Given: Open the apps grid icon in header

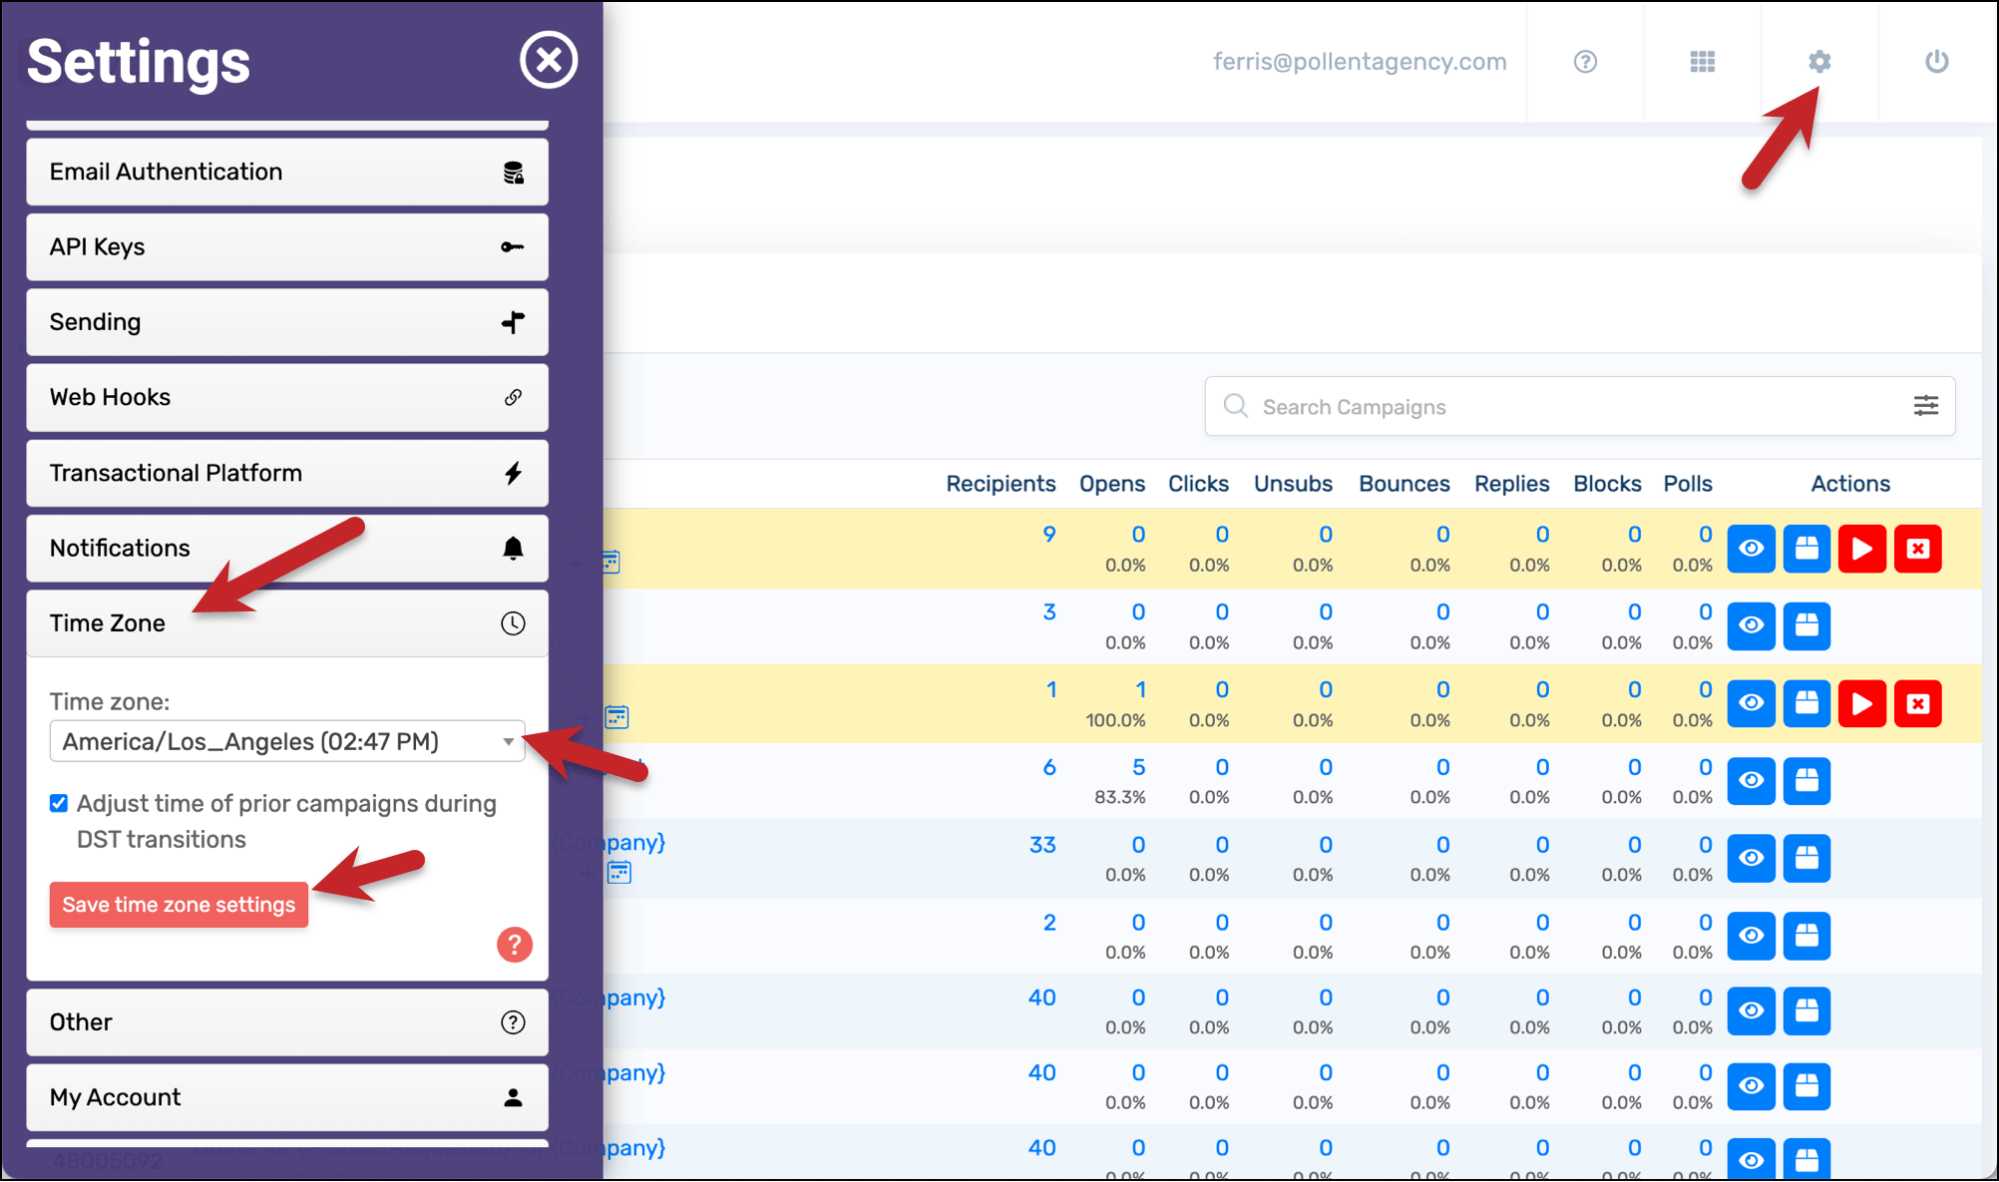Looking at the screenshot, I should click(x=1702, y=62).
